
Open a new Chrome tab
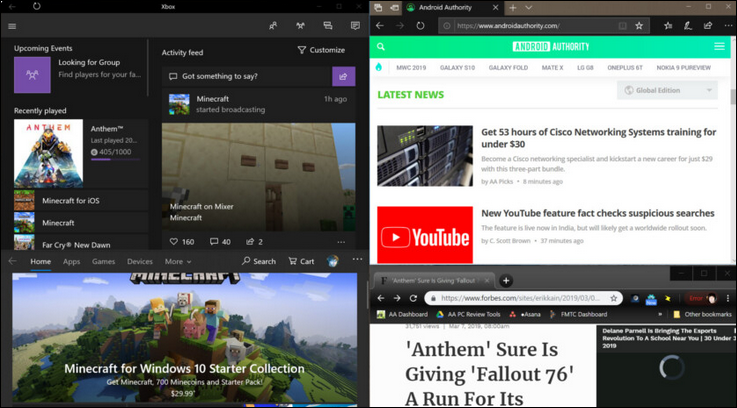(507, 280)
